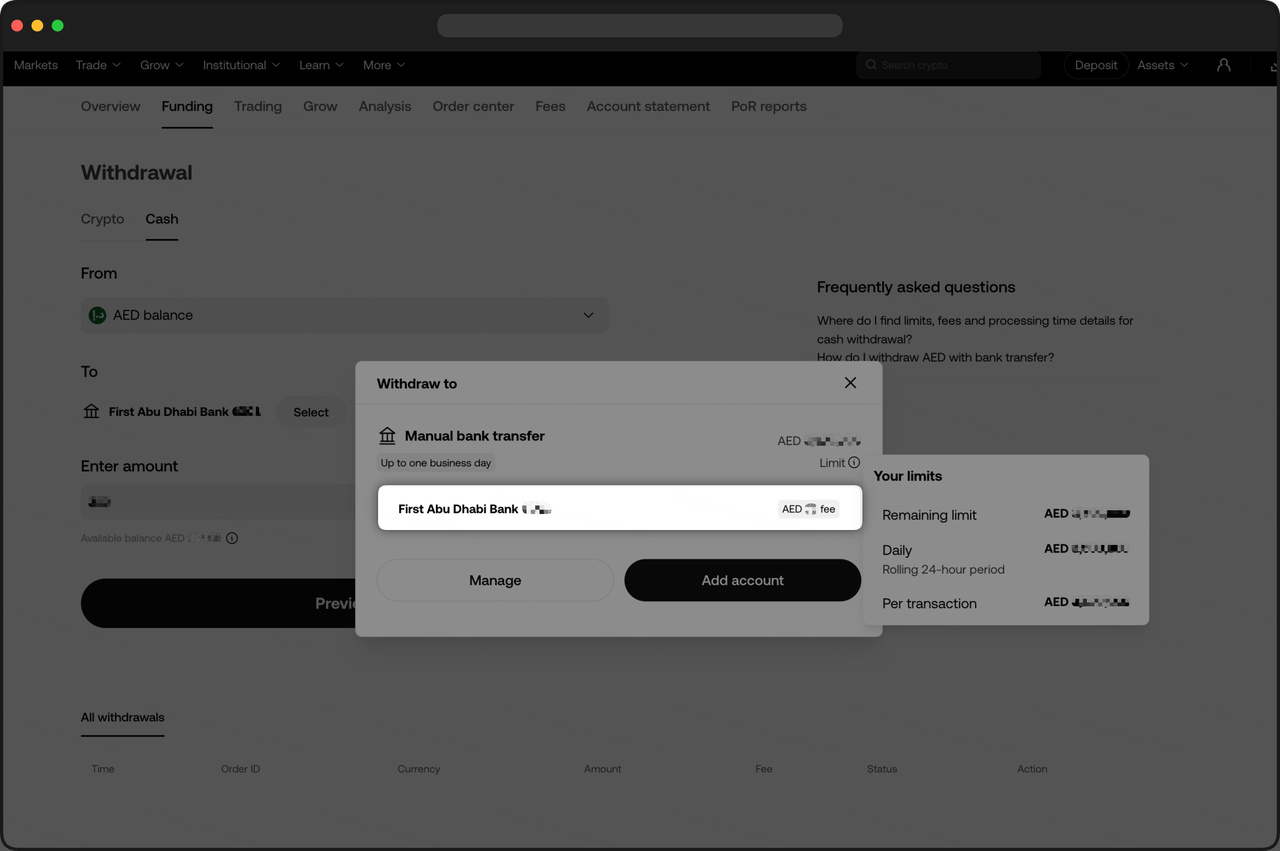
Task: Click the Amount column header
Action: pyautogui.click(x=602, y=769)
